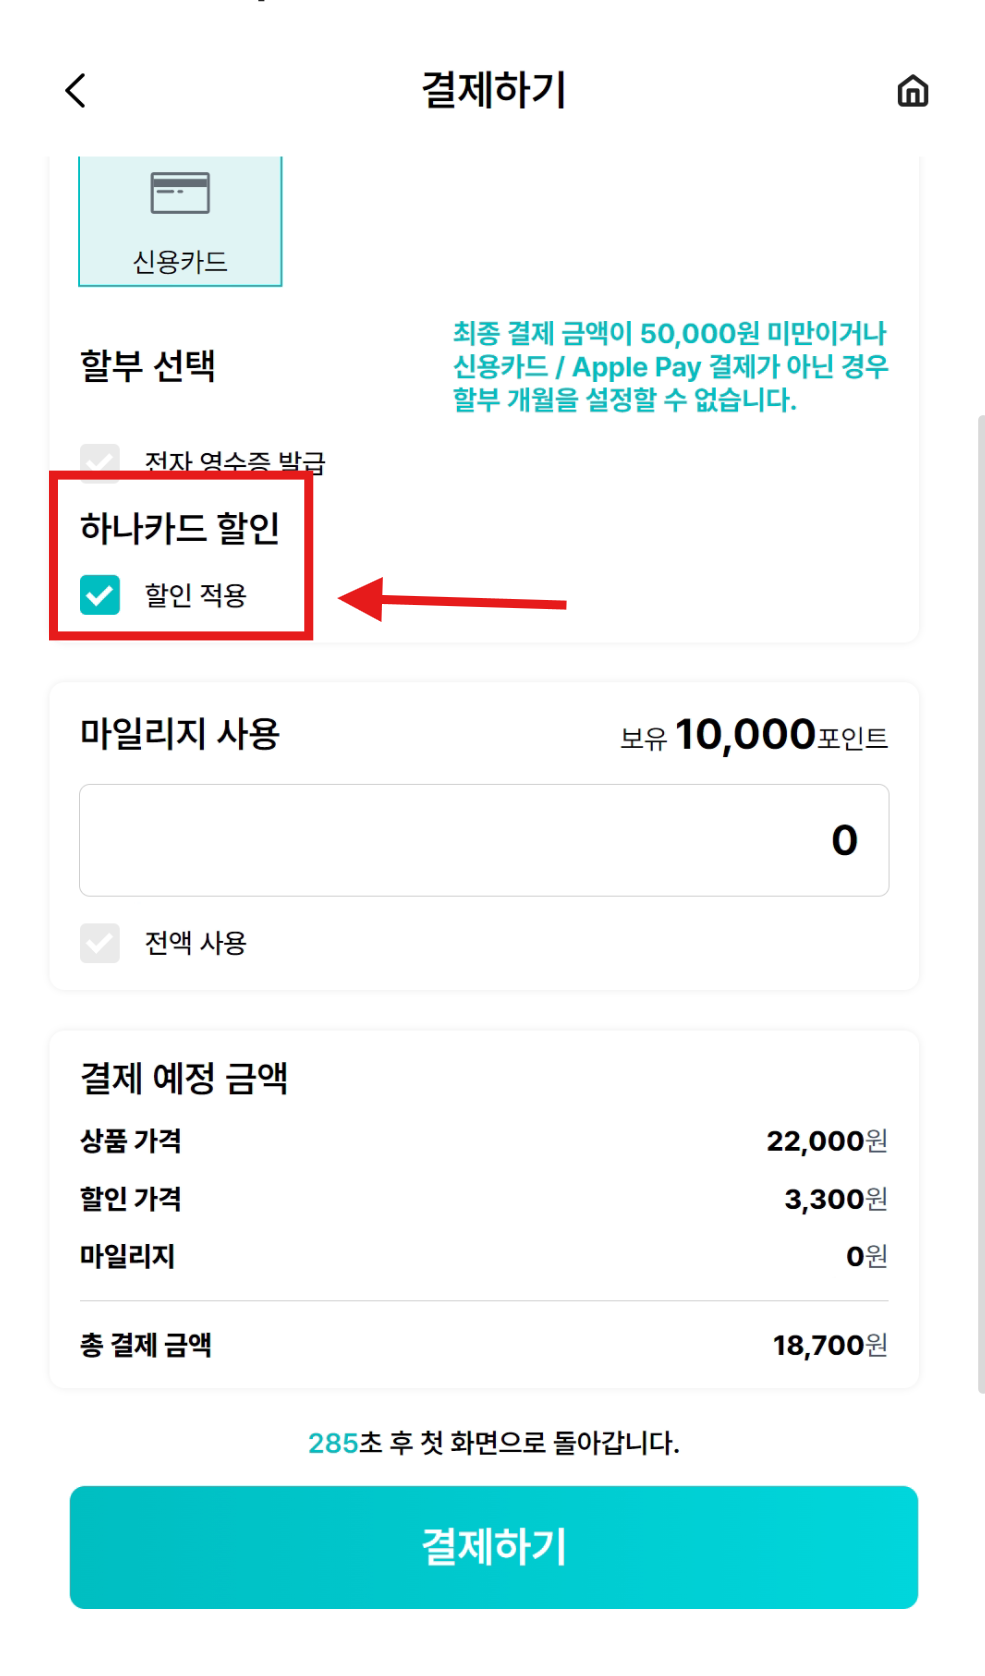Click the 보유 10,000 포인트 balance
The image size is (985, 1676).
coord(754,736)
